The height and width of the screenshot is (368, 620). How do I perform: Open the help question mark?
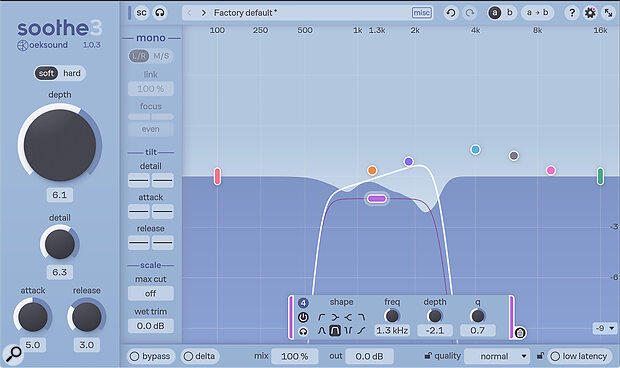[572, 13]
